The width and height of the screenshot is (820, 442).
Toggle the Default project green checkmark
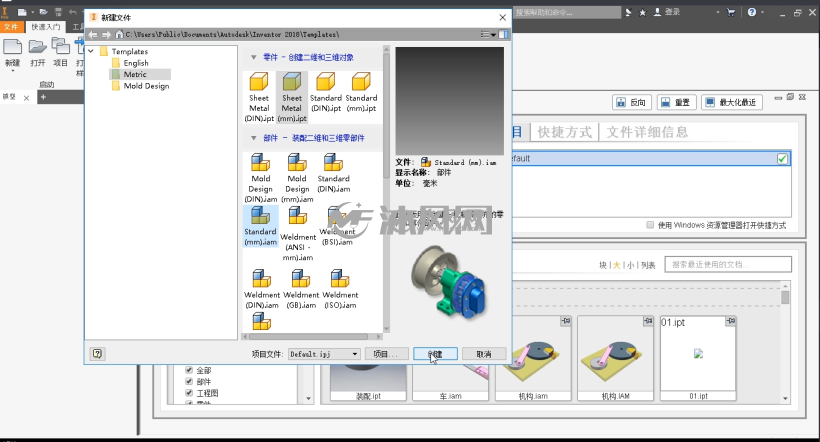pos(782,158)
